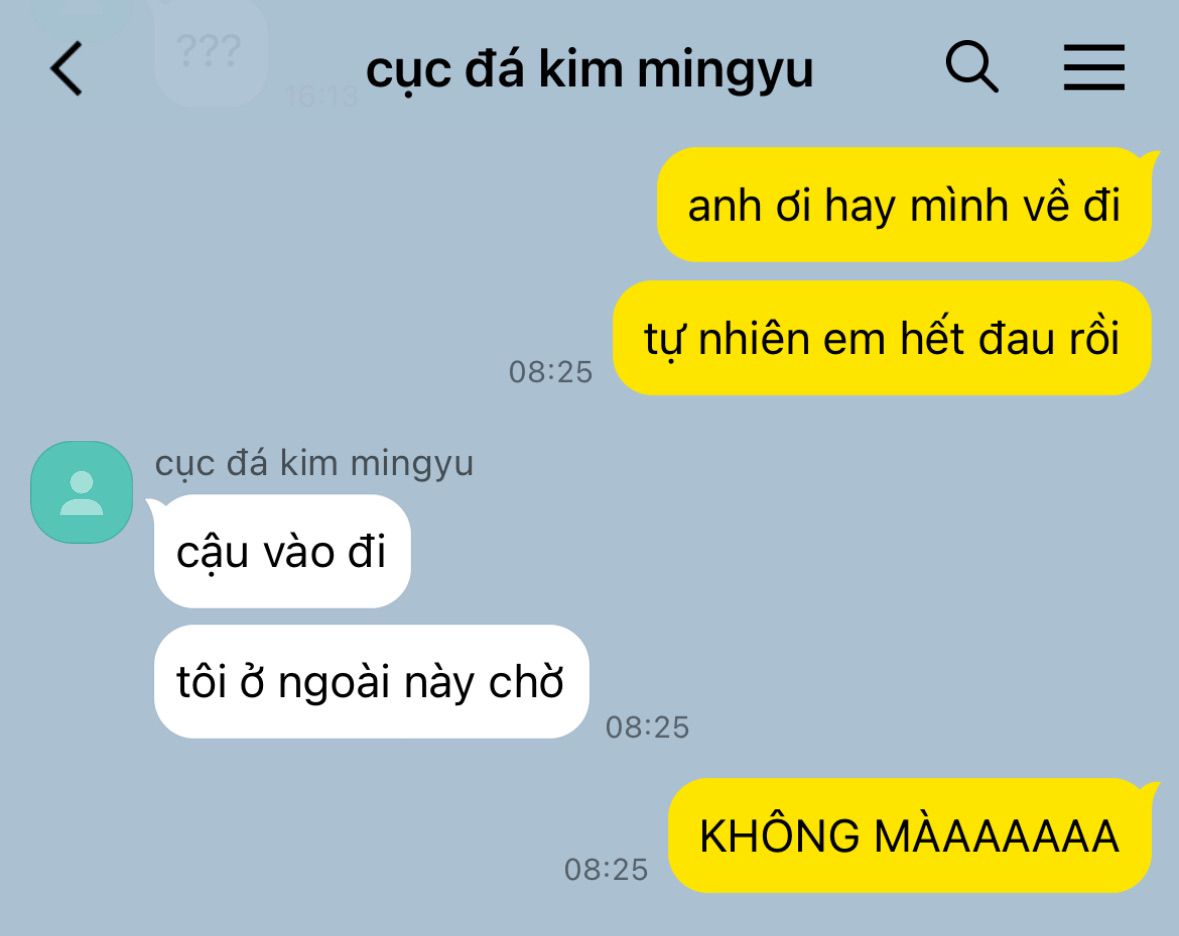The width and height of the screenshot is (1179, 936).
Task: Open the search magnifier icon
Action: (x=971, y=67)
